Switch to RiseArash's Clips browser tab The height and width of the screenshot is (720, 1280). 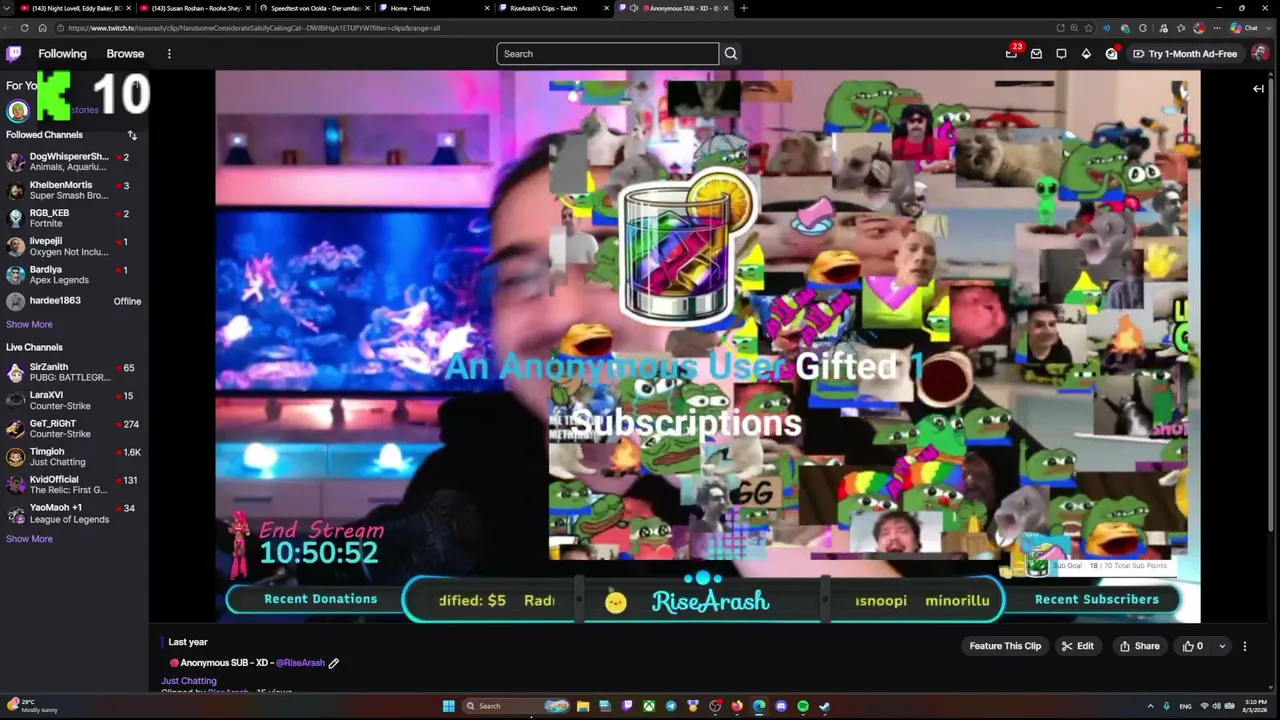click(553, 8)
